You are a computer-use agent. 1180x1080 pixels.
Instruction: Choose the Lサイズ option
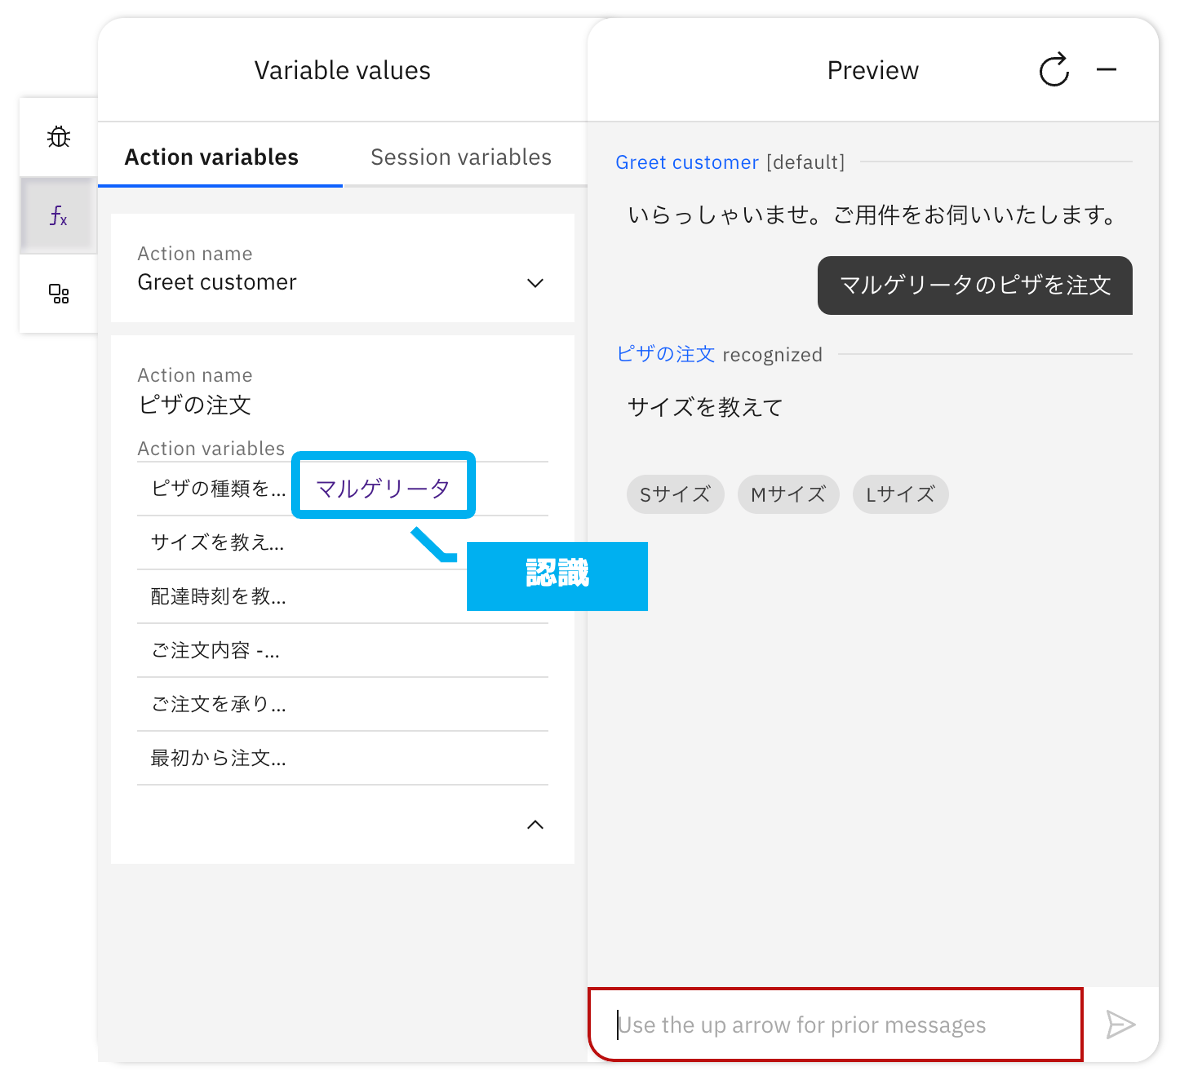900,494
